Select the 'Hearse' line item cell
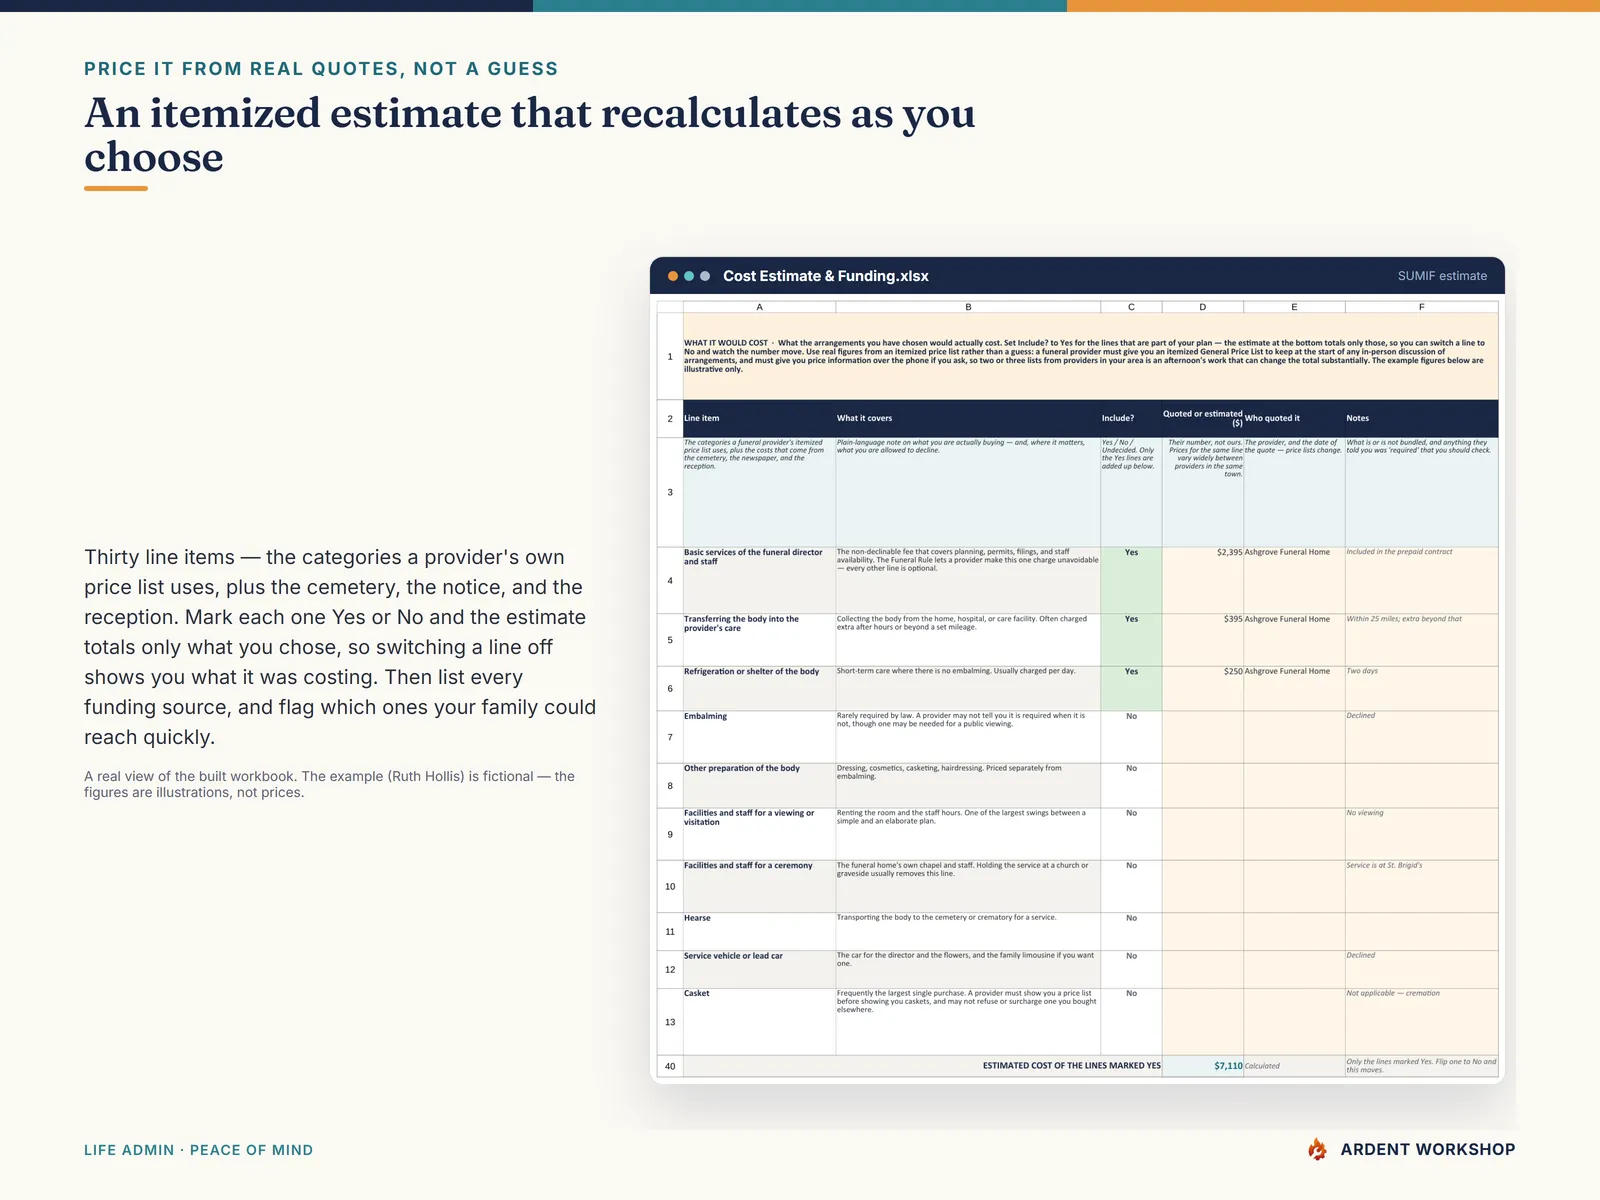This screenshot has height=1200, width=1600. 759,931
